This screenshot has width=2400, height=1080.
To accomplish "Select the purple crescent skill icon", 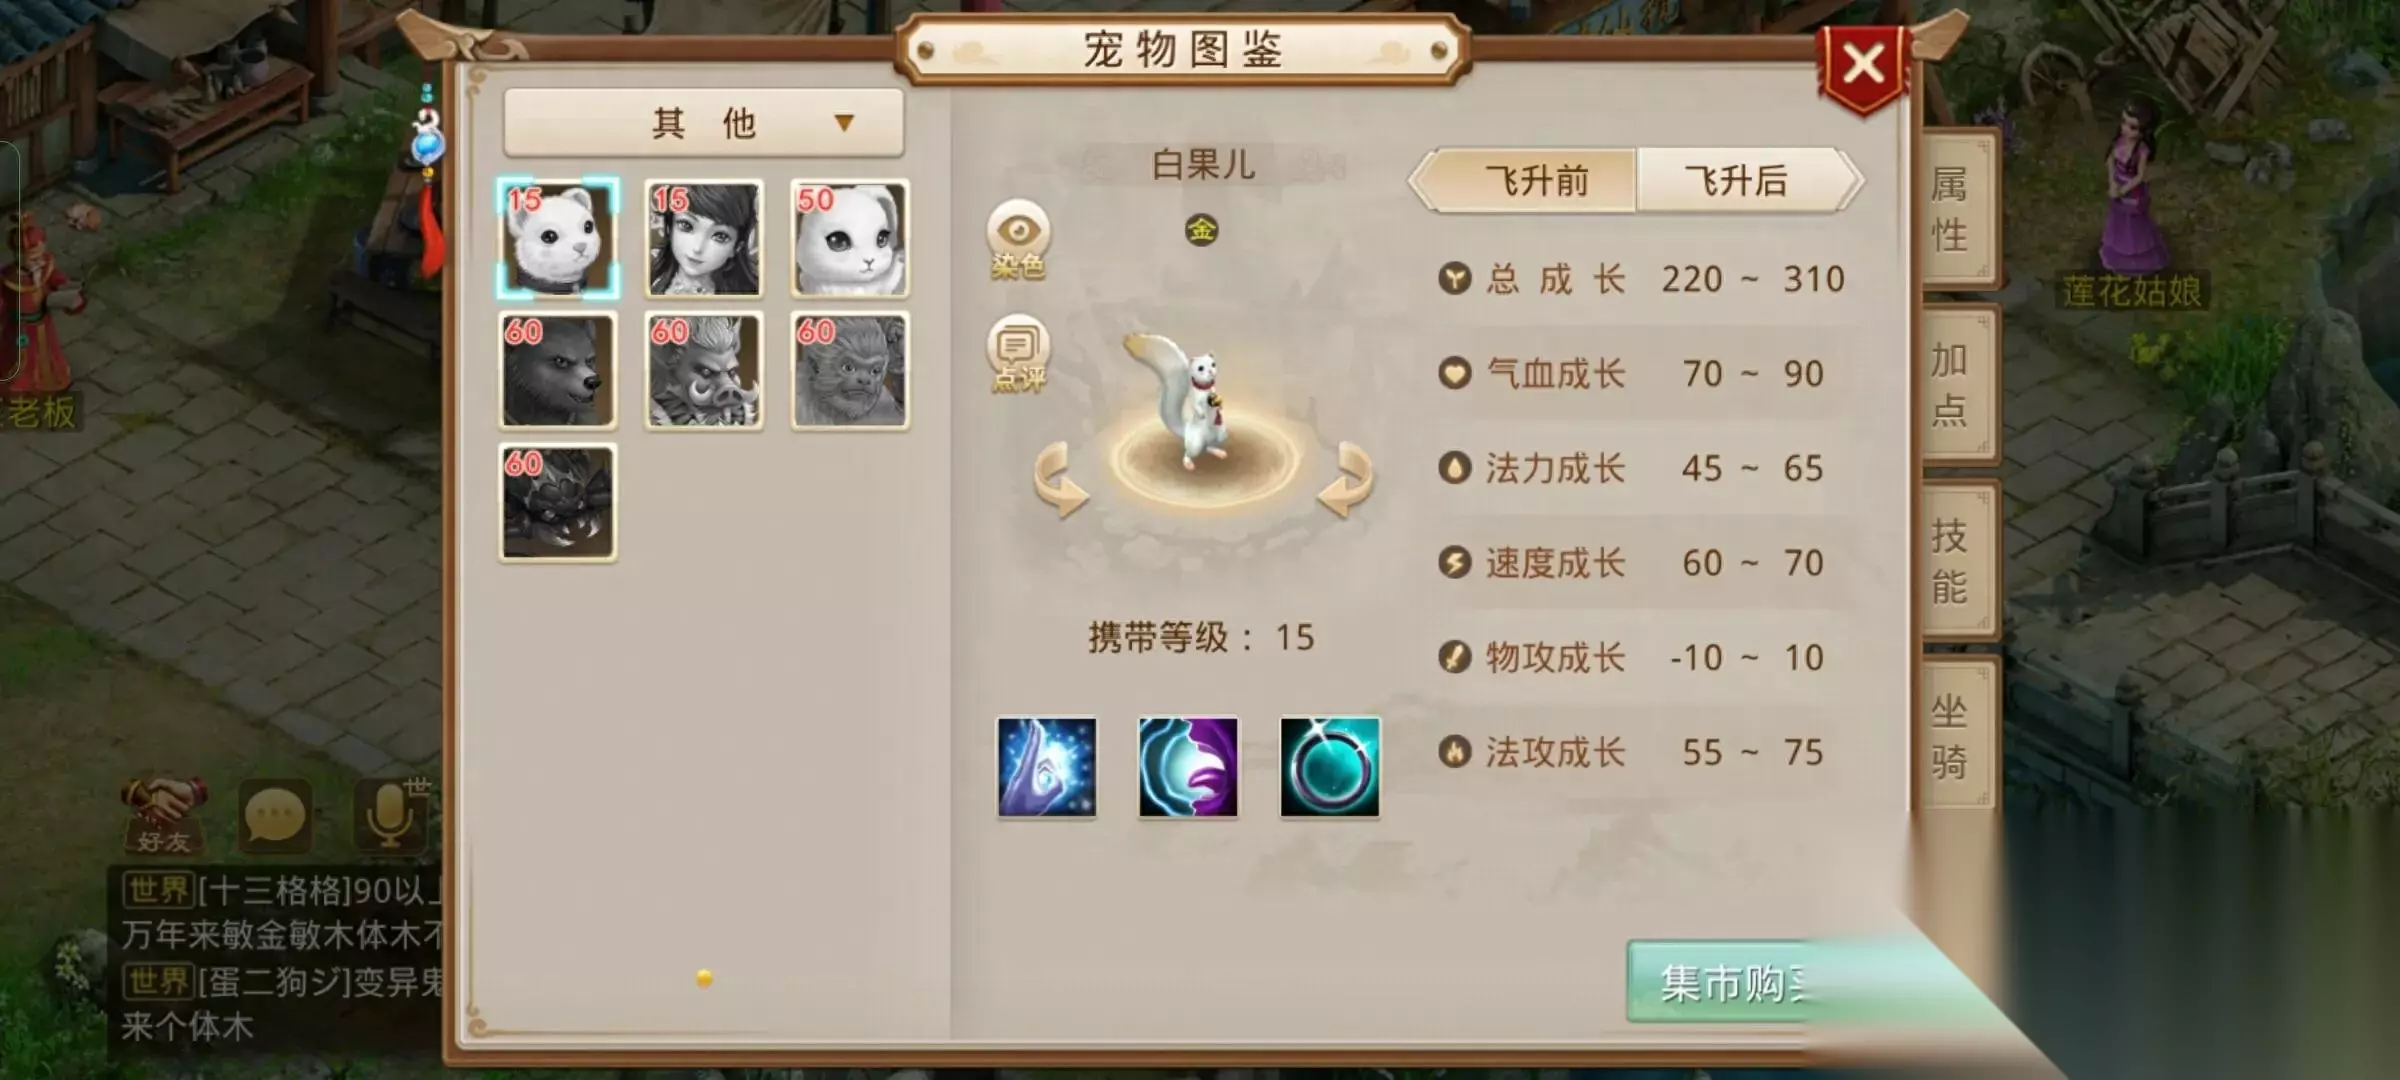I will [x=1188, y=768].
